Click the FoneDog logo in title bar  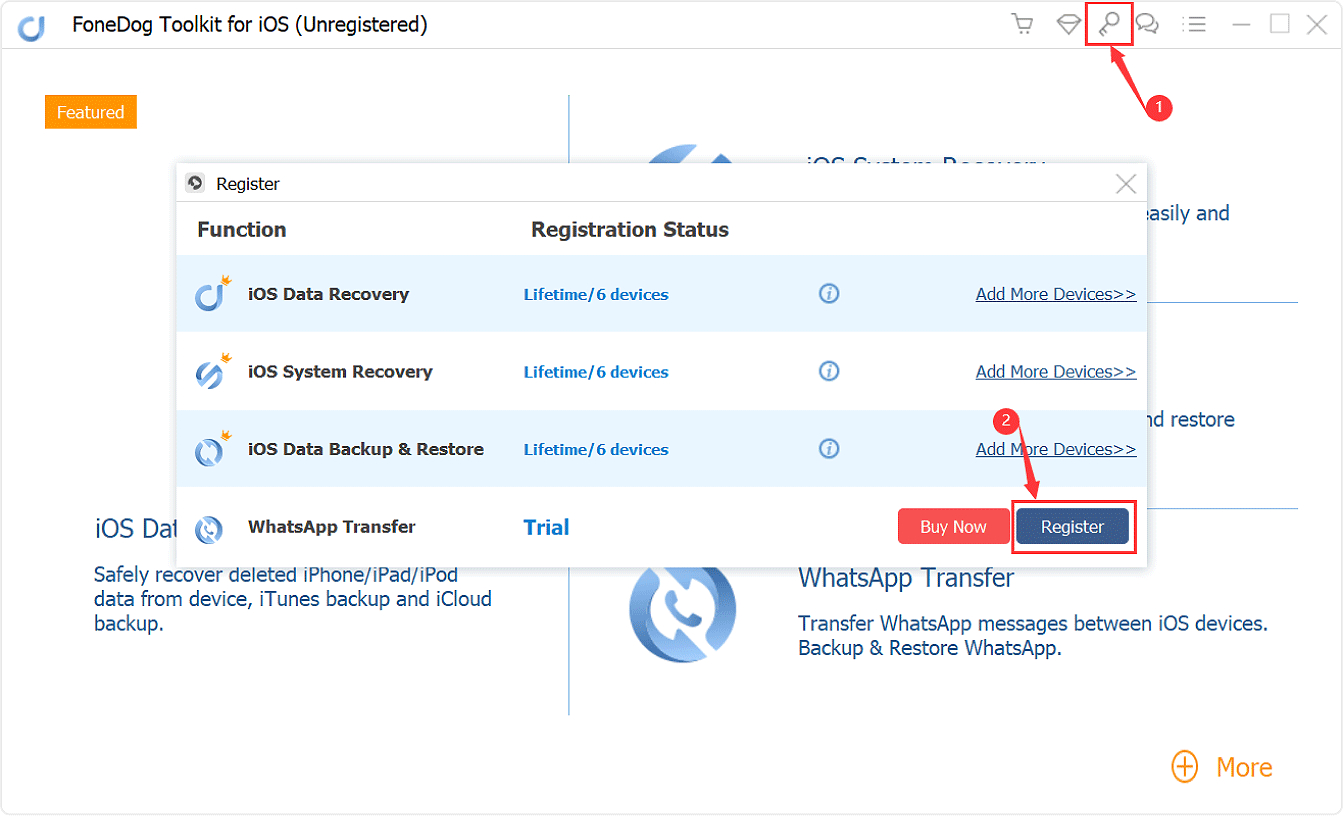point(32,27)
